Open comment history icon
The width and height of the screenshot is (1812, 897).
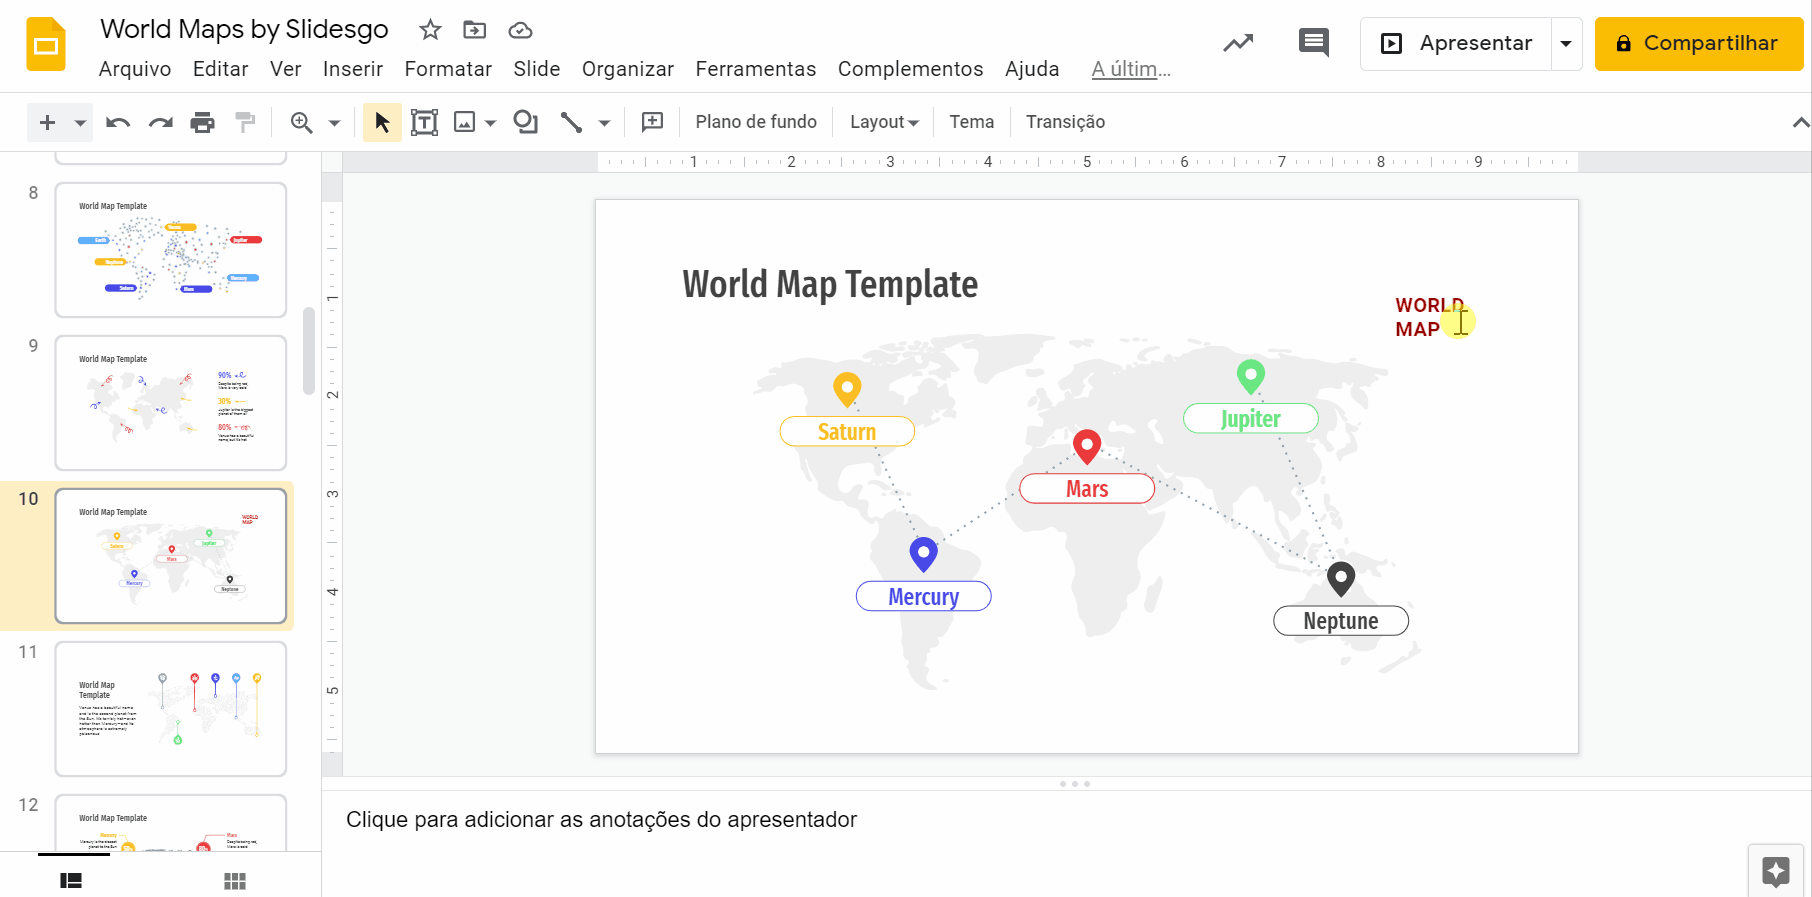pyautogui.click(x=1313, y=43)
